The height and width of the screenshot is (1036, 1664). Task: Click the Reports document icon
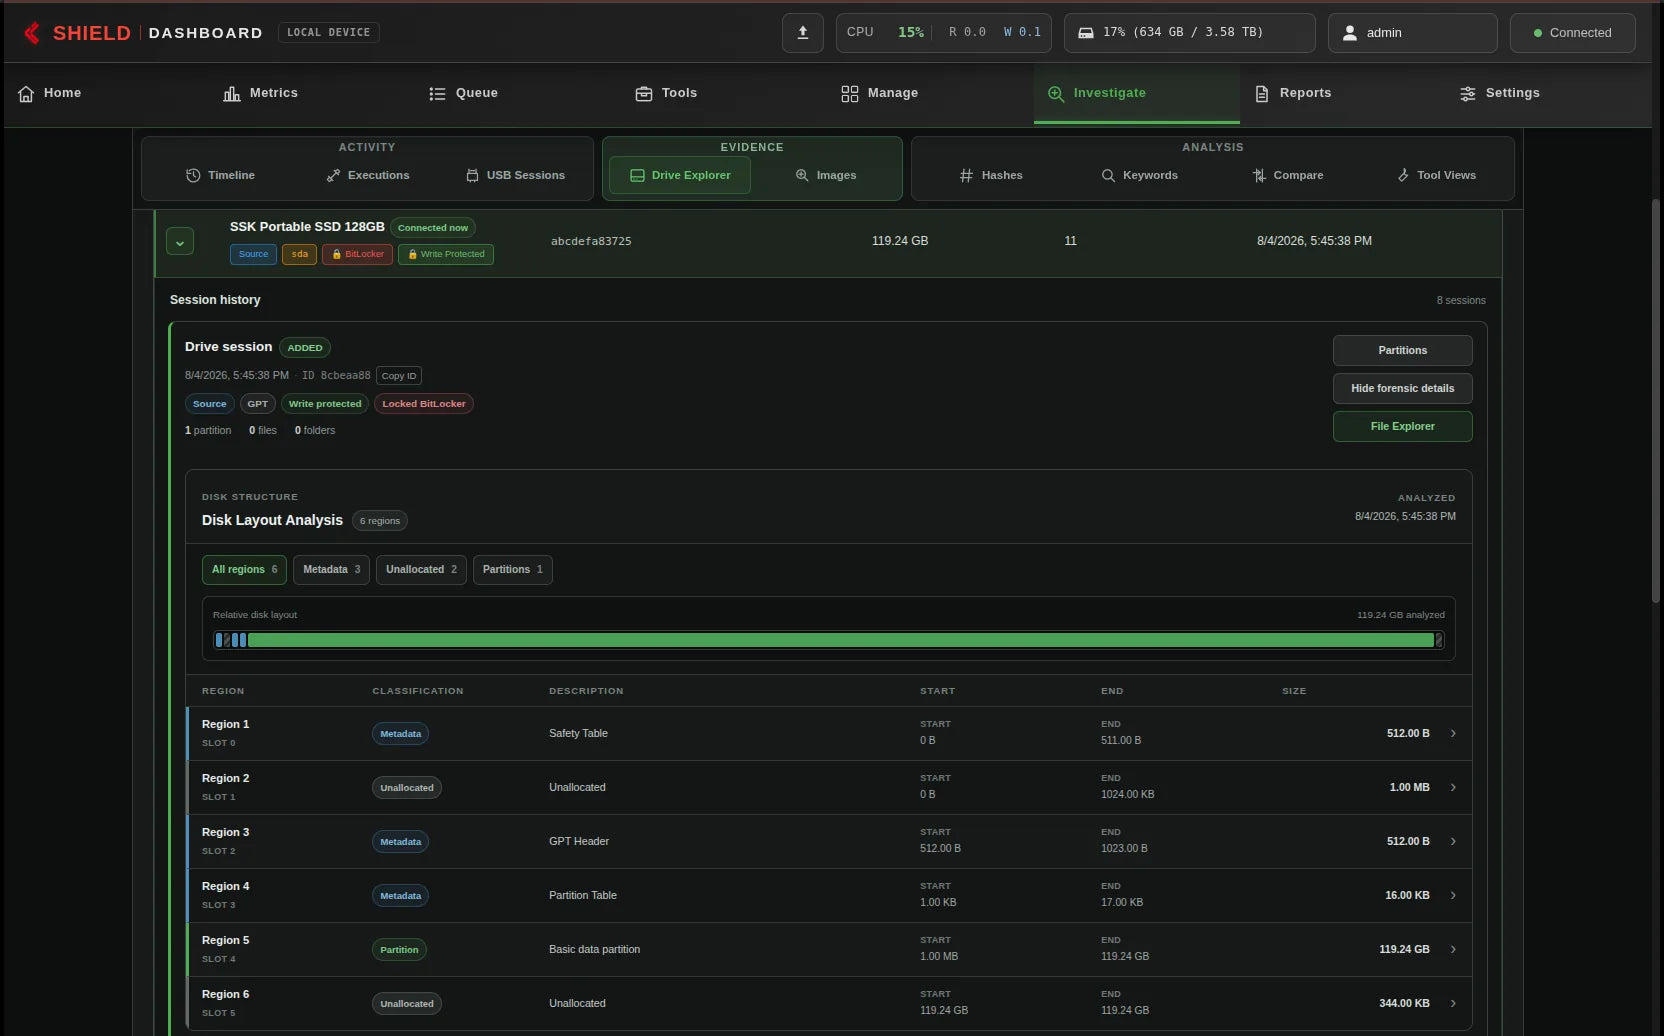coord(1262,93)
